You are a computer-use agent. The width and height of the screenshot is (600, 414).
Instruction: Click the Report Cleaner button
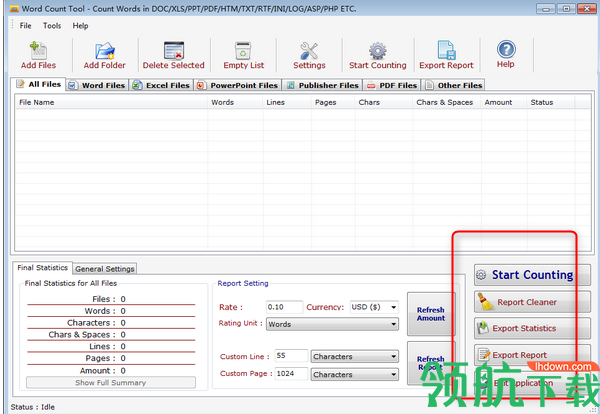tap(532, 302)
